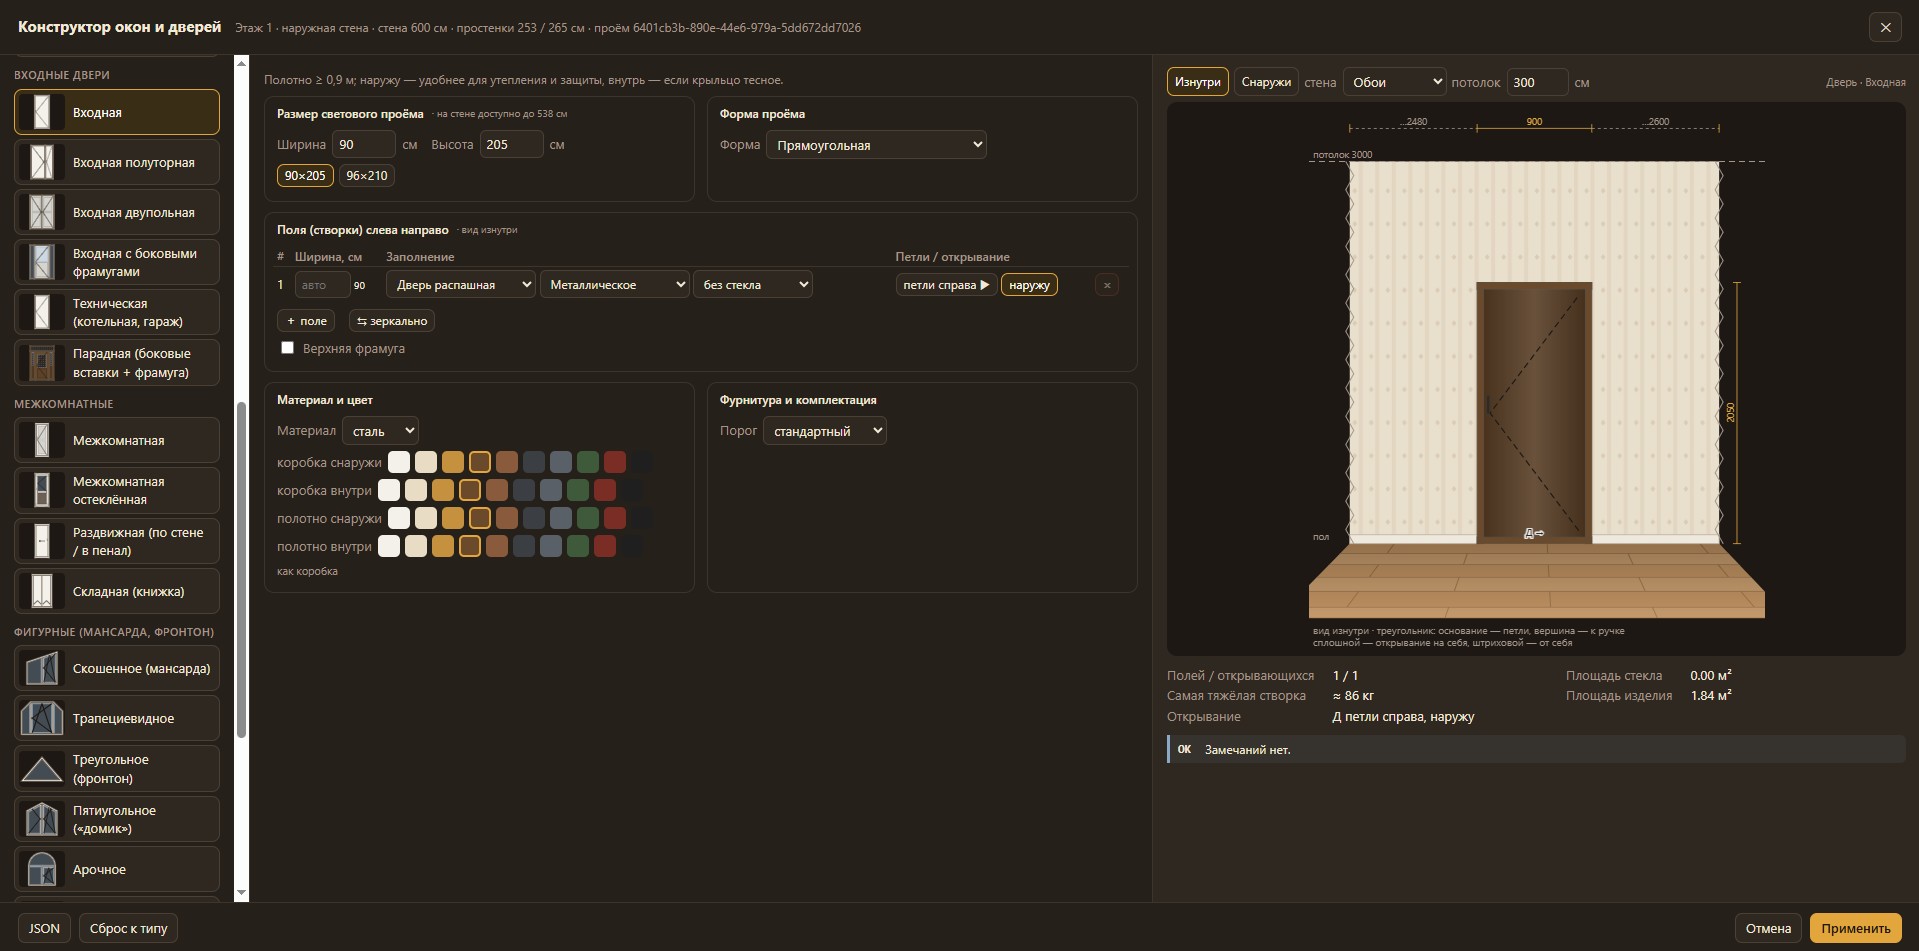
Task: Switch to the Снаружи view tab
Action: click(x=1265, y=82)
